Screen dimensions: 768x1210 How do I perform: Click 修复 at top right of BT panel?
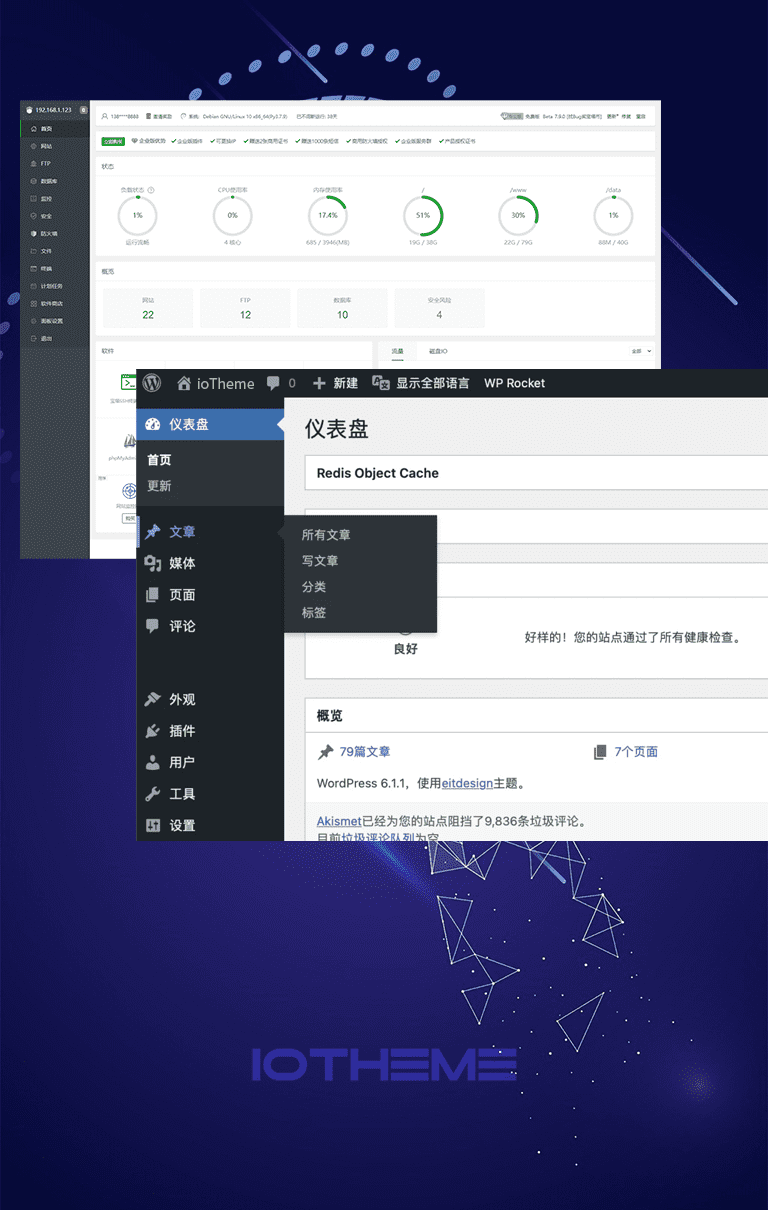point(626,116)
